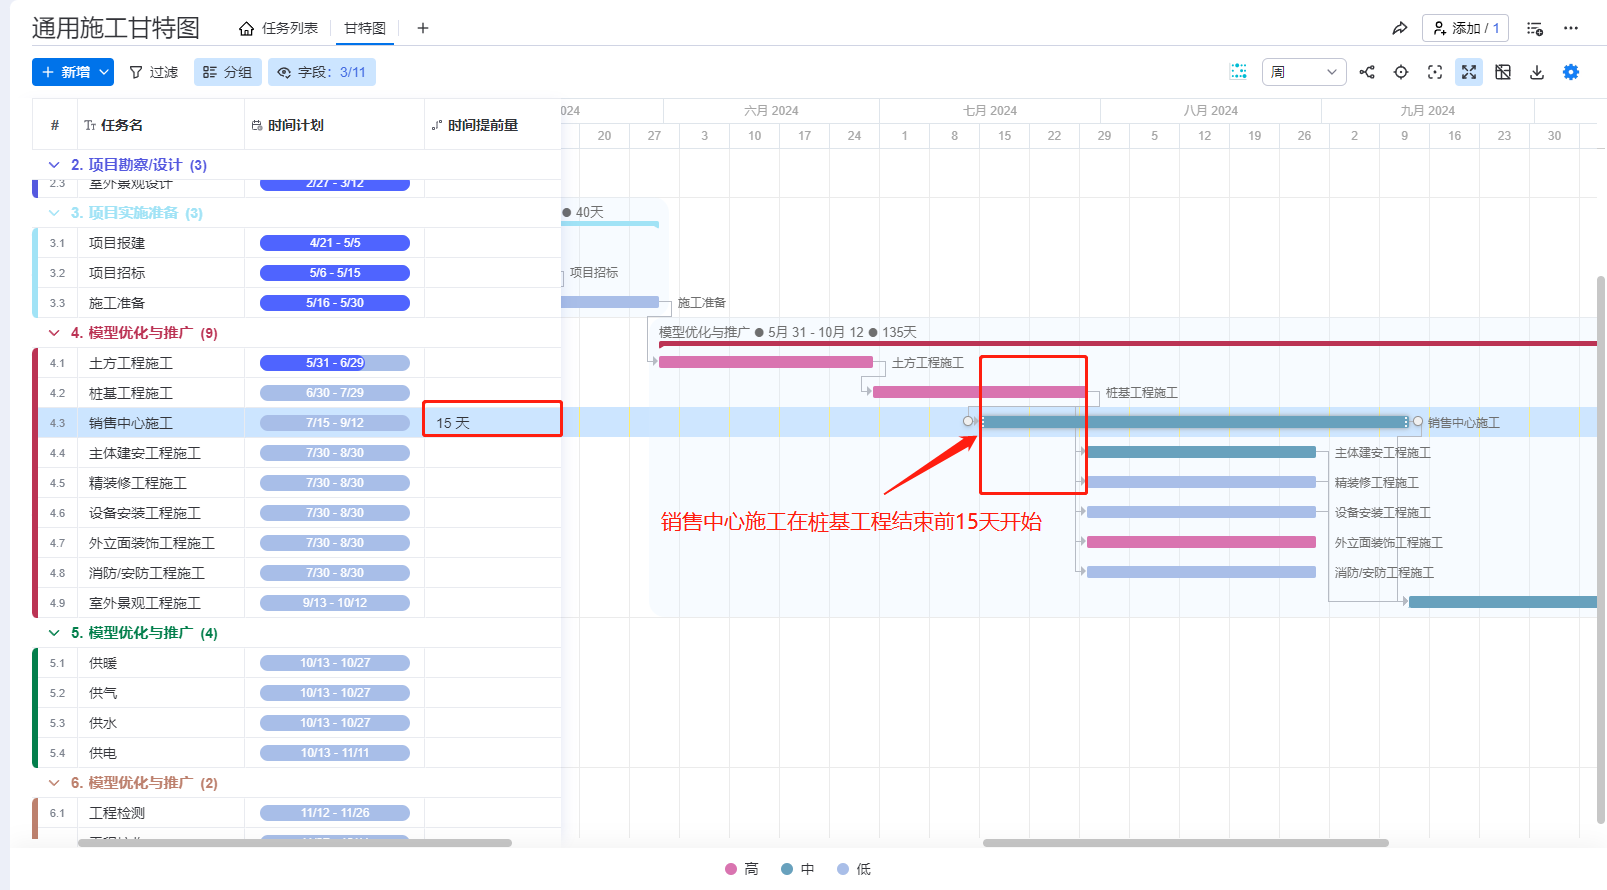The height and width of the screenshot is (890, 1607).
Task: Click the home icon beside 任务列表
Action: point(246,28)
